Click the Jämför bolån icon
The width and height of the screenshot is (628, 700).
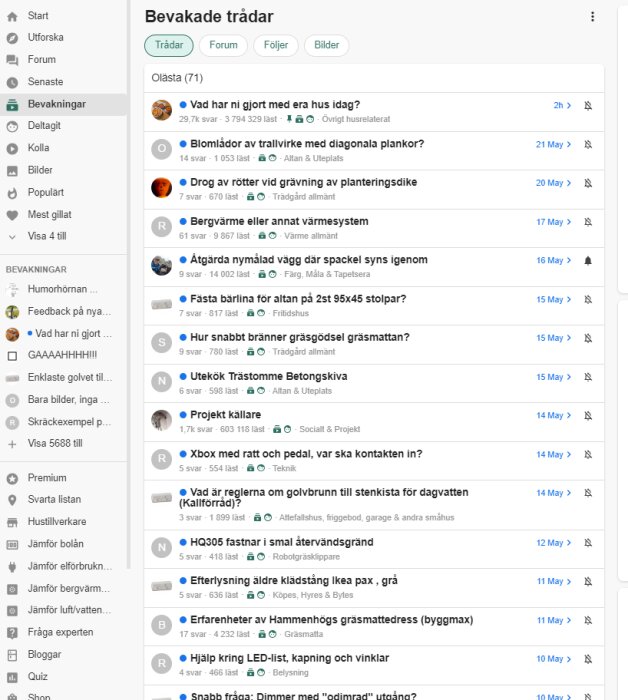pos(12,545)
